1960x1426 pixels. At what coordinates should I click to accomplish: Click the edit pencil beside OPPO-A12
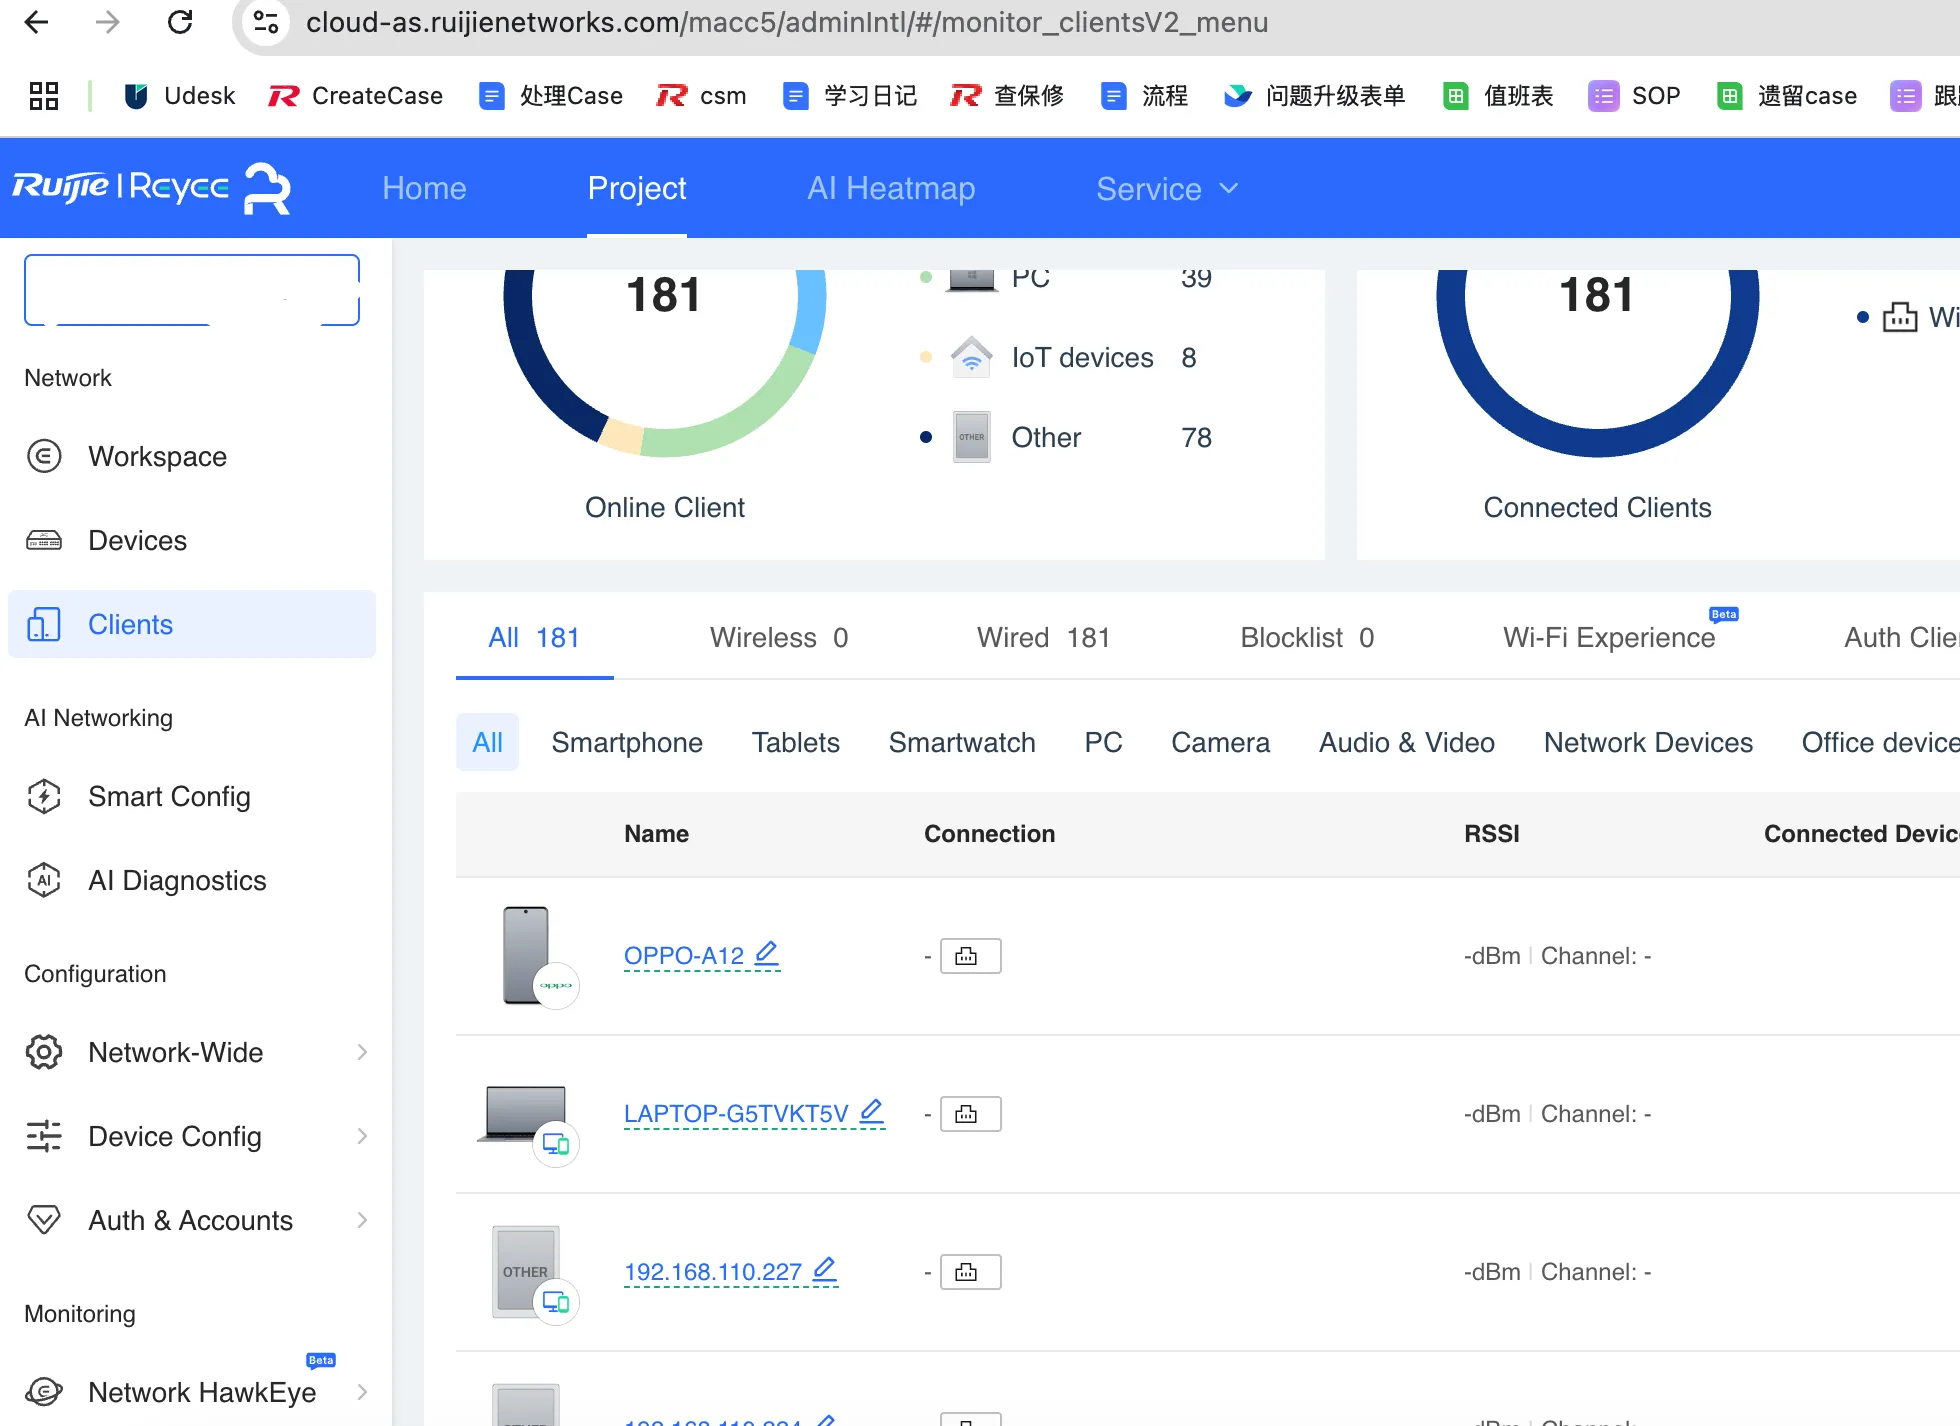(x=767, y=953)
